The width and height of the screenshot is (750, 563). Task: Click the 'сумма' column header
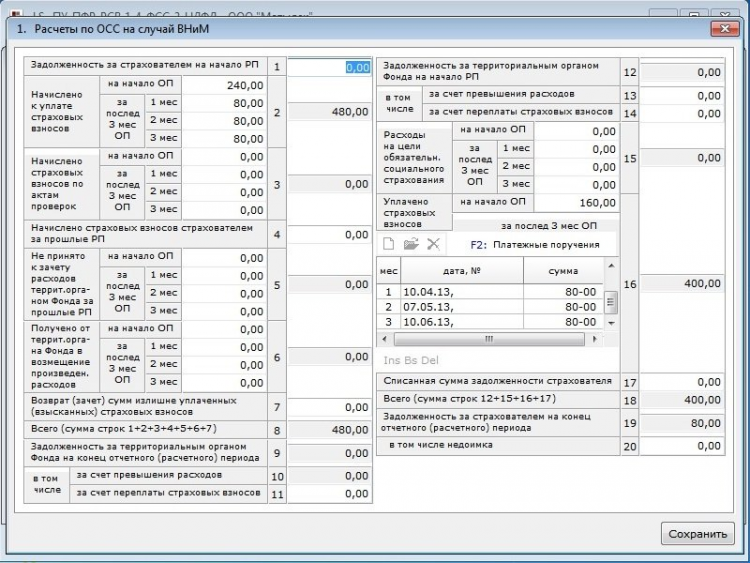click(x=563, y=271)
